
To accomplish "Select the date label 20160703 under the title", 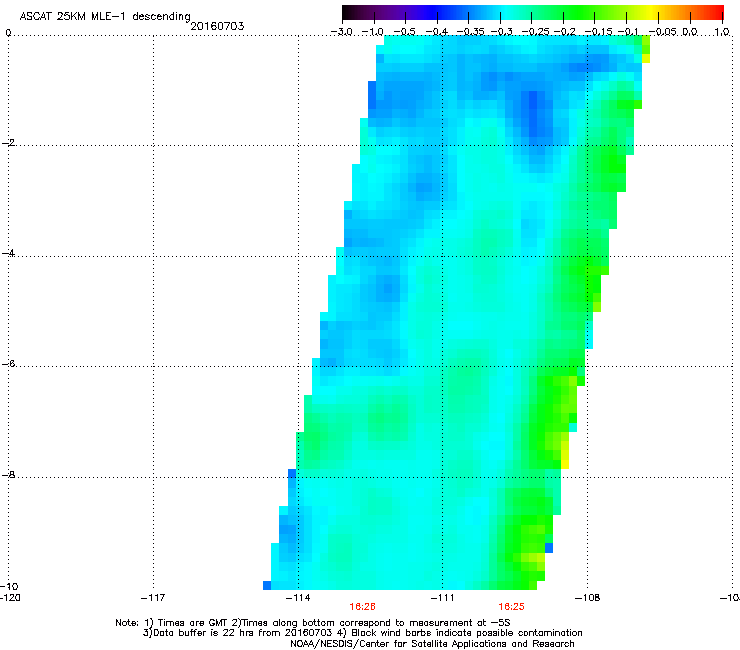I will point(217,26).
